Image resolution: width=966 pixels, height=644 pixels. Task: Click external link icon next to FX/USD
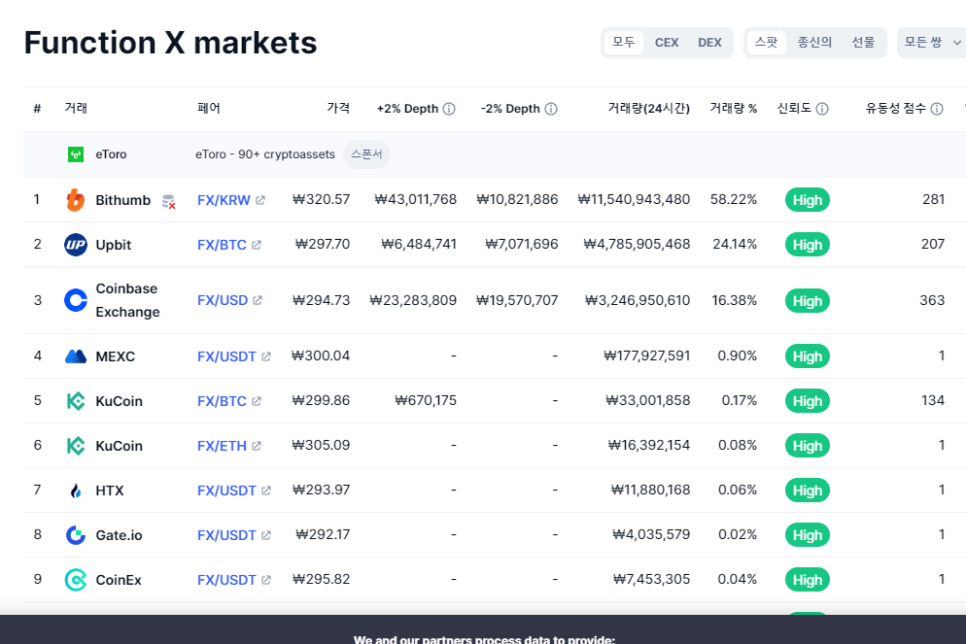[258, 300]
